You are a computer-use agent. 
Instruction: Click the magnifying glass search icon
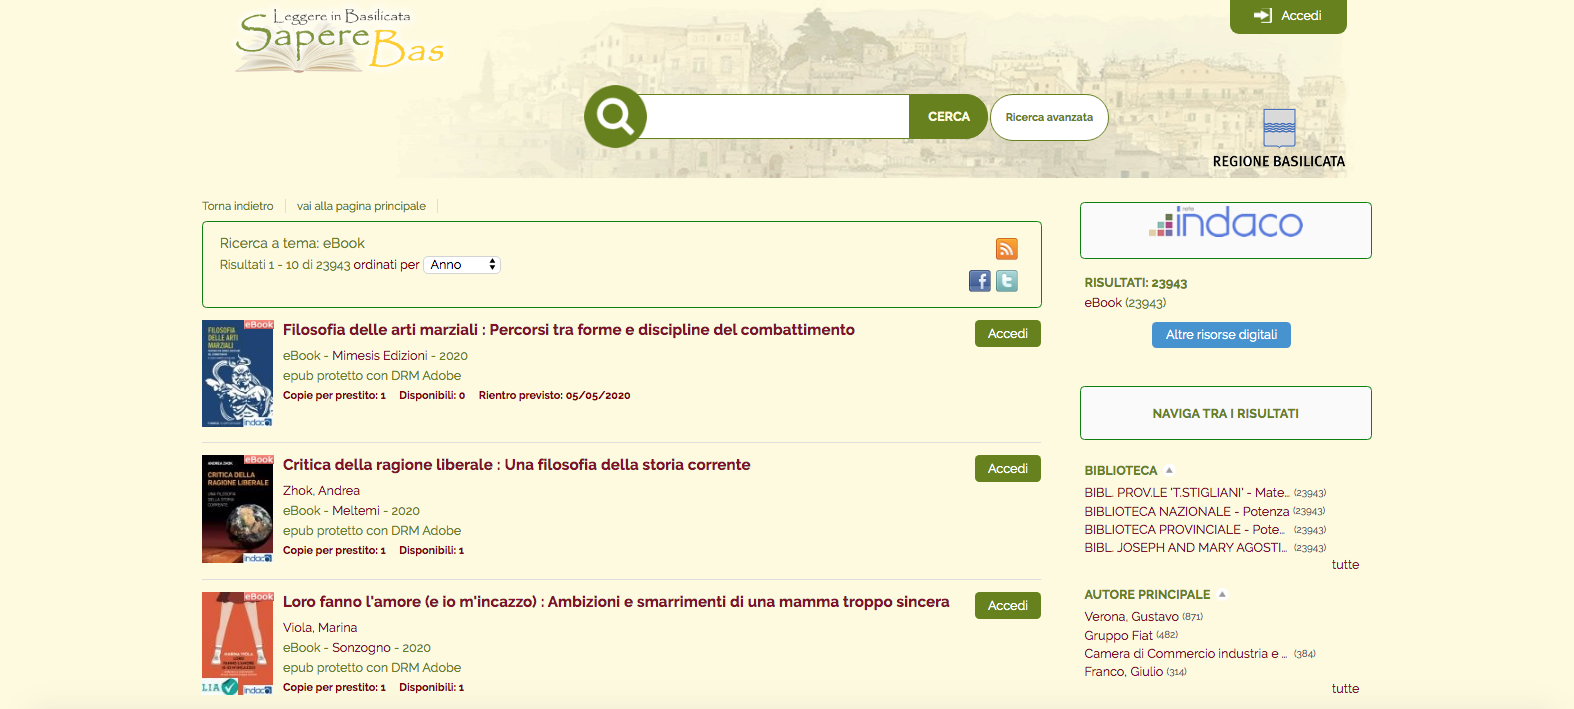615,117
